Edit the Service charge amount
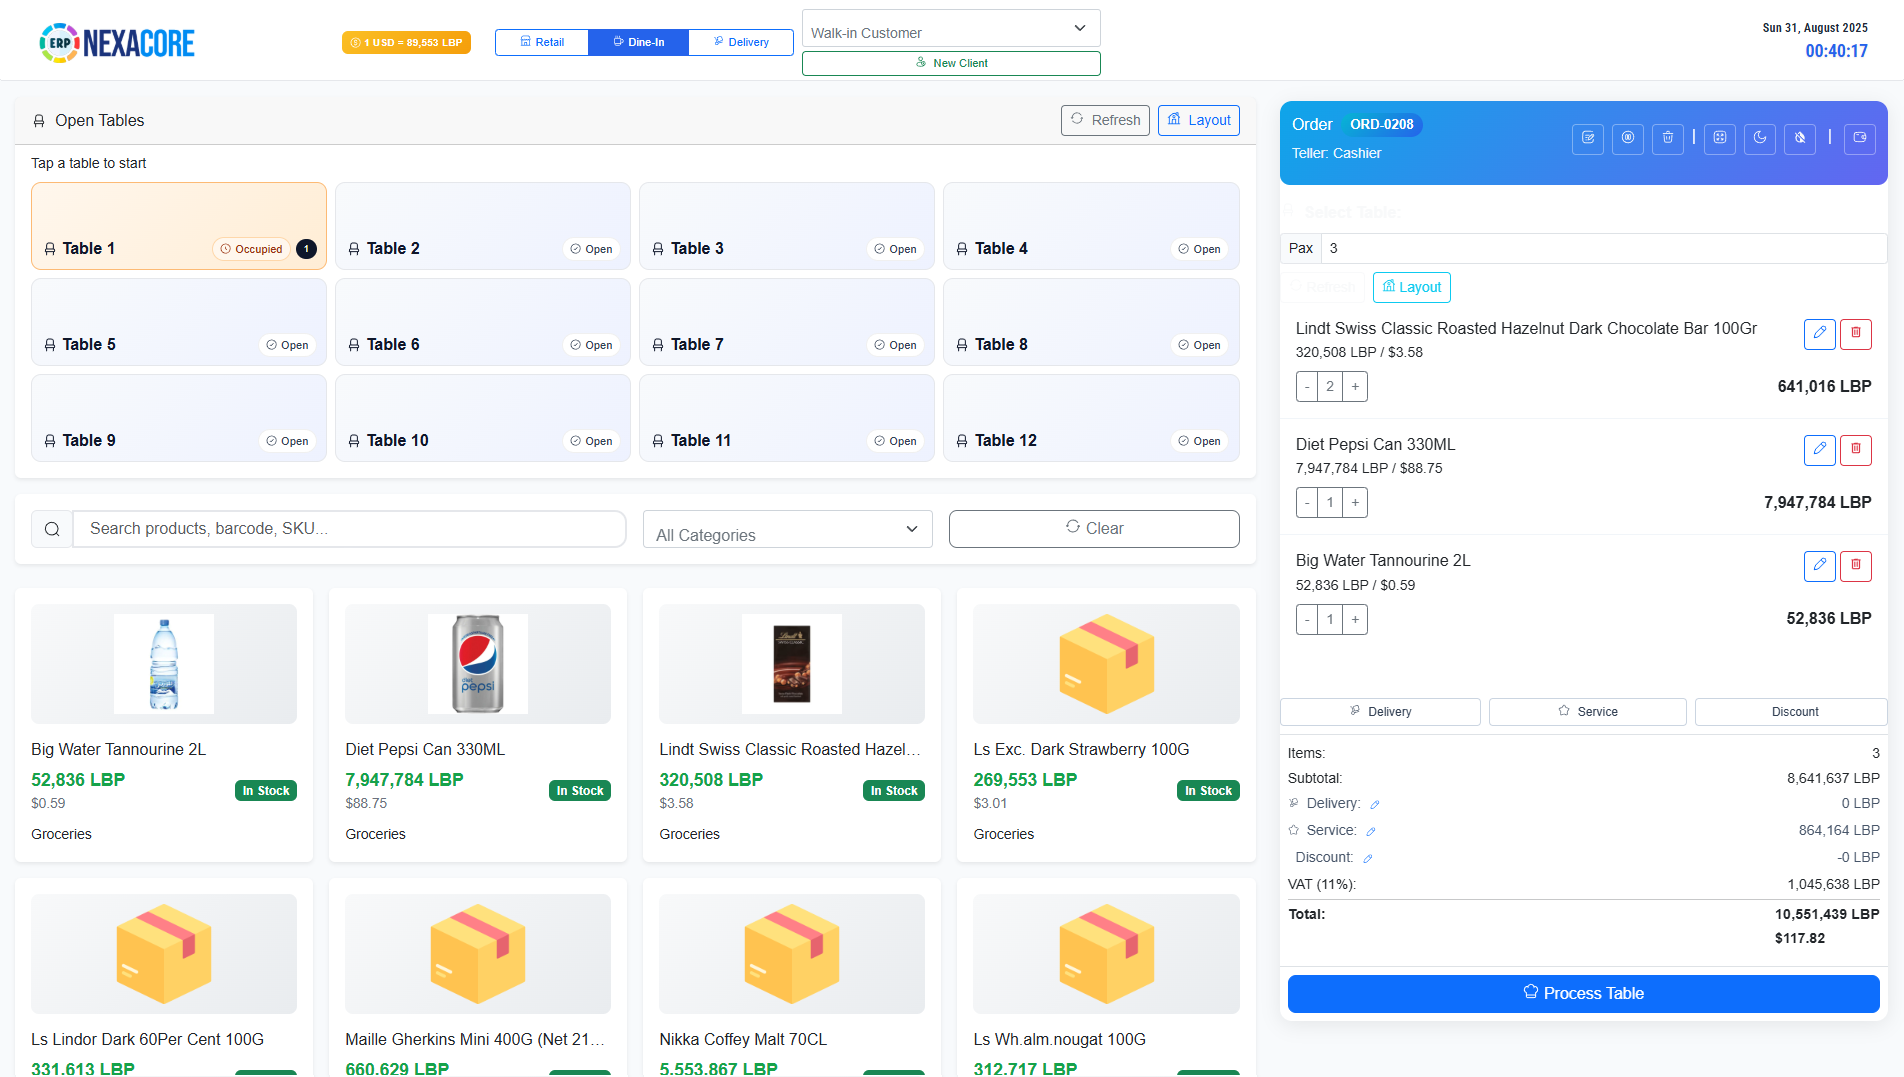 pyautogui.click(x=1371, y=830)
